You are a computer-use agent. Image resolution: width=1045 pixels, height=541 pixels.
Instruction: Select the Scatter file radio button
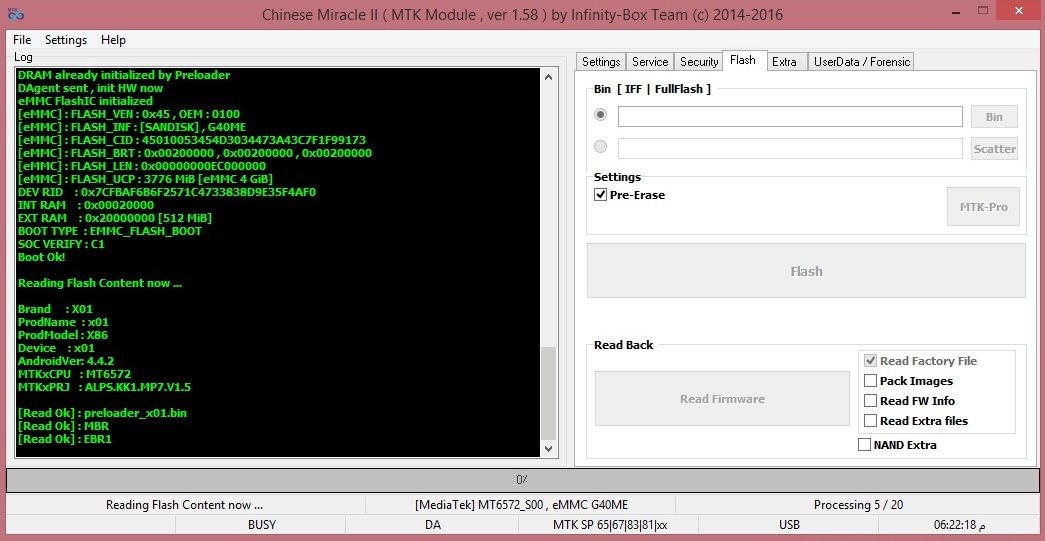(x=600, y=147)
